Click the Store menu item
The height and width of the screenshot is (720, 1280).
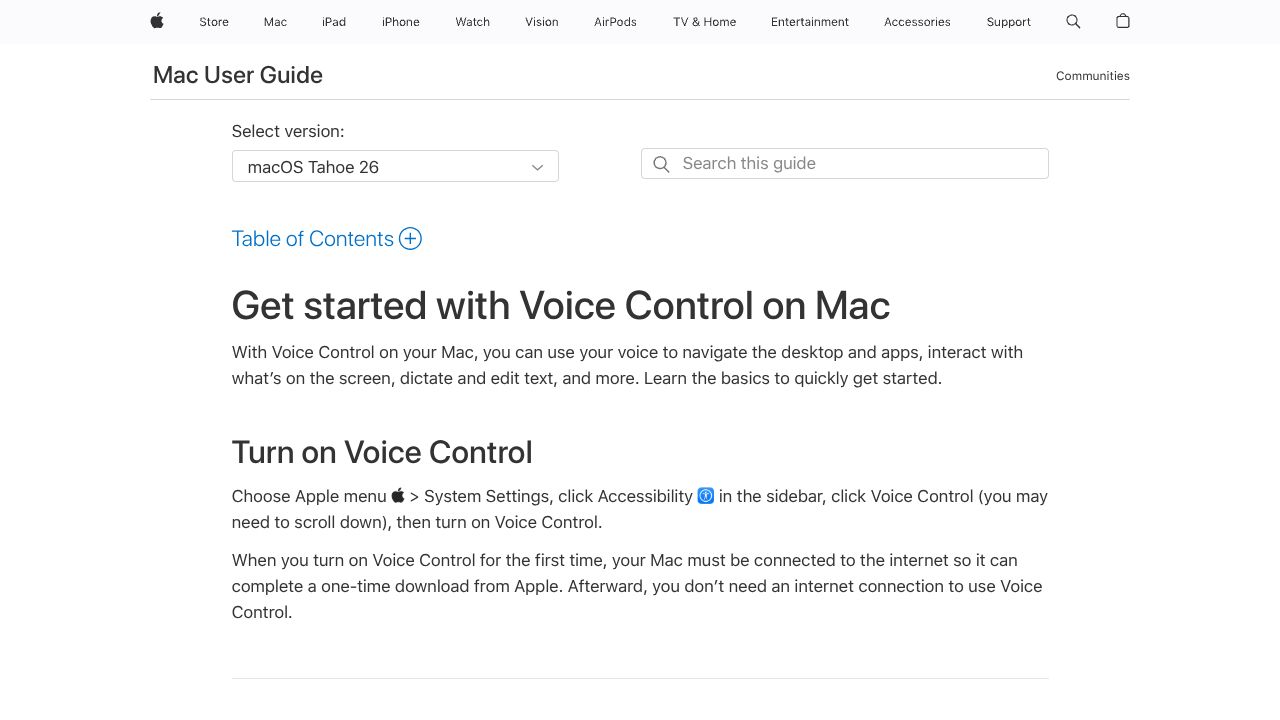point(213,21)
